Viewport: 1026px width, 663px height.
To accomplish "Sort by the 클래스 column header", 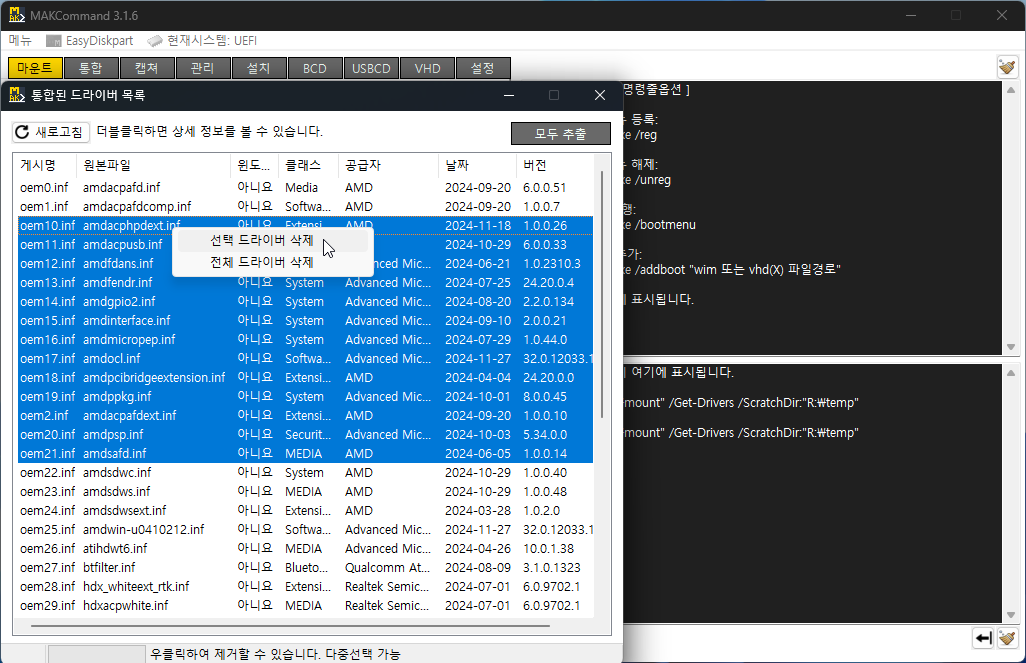I will click(x=309, y=166).
